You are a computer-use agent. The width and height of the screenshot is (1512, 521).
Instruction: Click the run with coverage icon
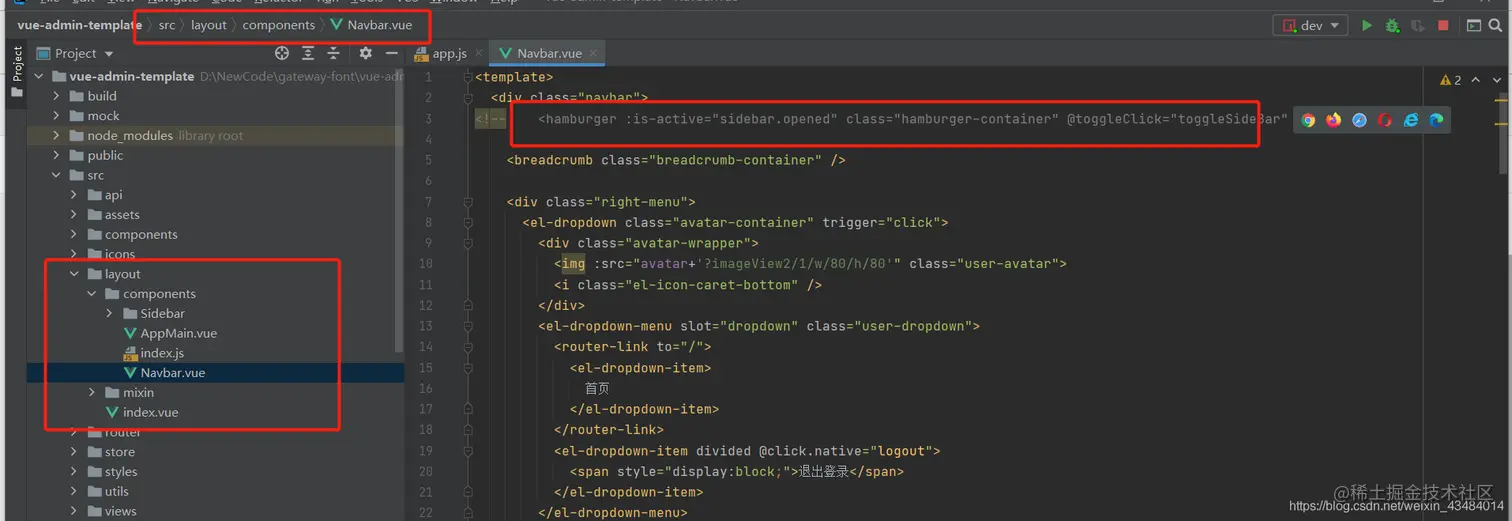pos(1417,26)
